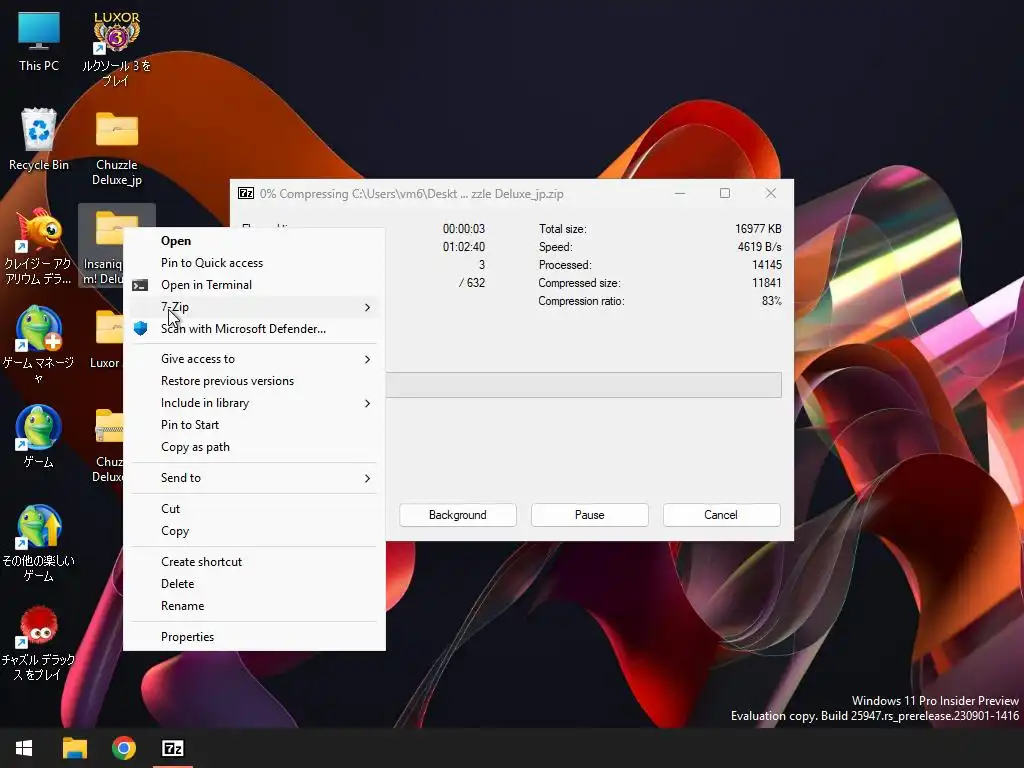
Task: Click the 7z icon in compressing window title
Action: tap(246, 193)
